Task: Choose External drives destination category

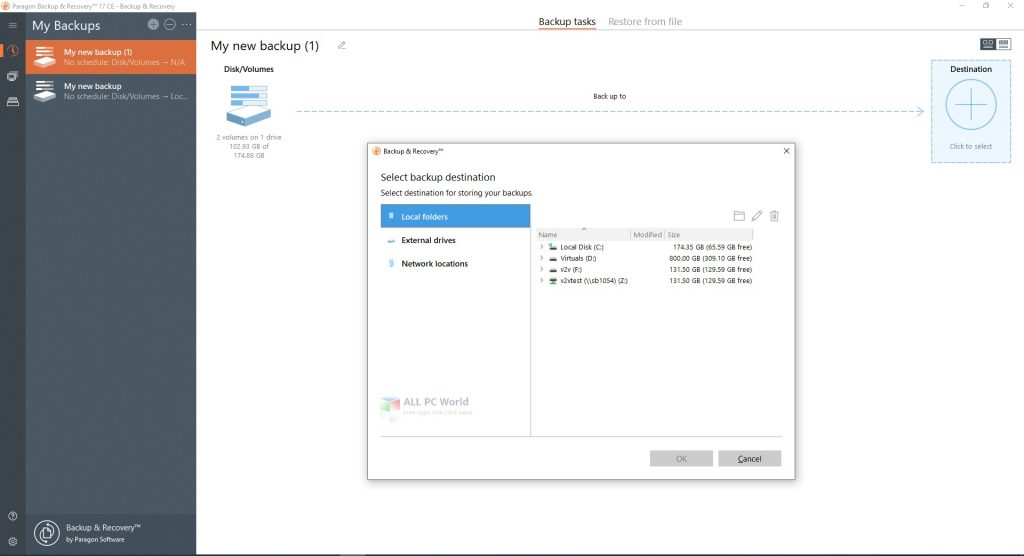Action: click(x=455, y=240)
